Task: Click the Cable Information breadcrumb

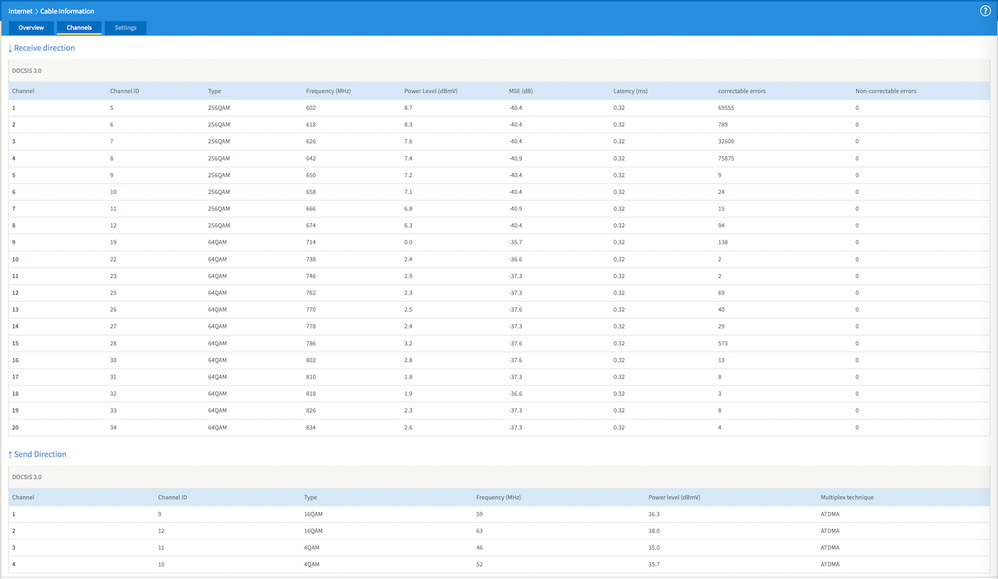Action: click(67, 11)
